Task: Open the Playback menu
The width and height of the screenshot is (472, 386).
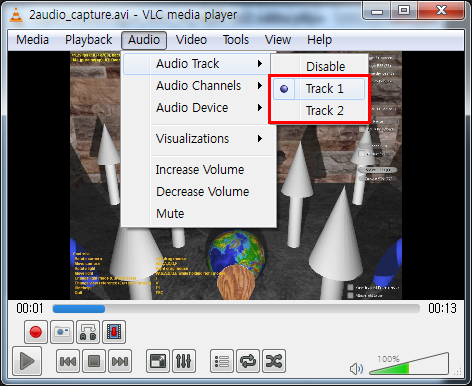Action: click(89, 40)
